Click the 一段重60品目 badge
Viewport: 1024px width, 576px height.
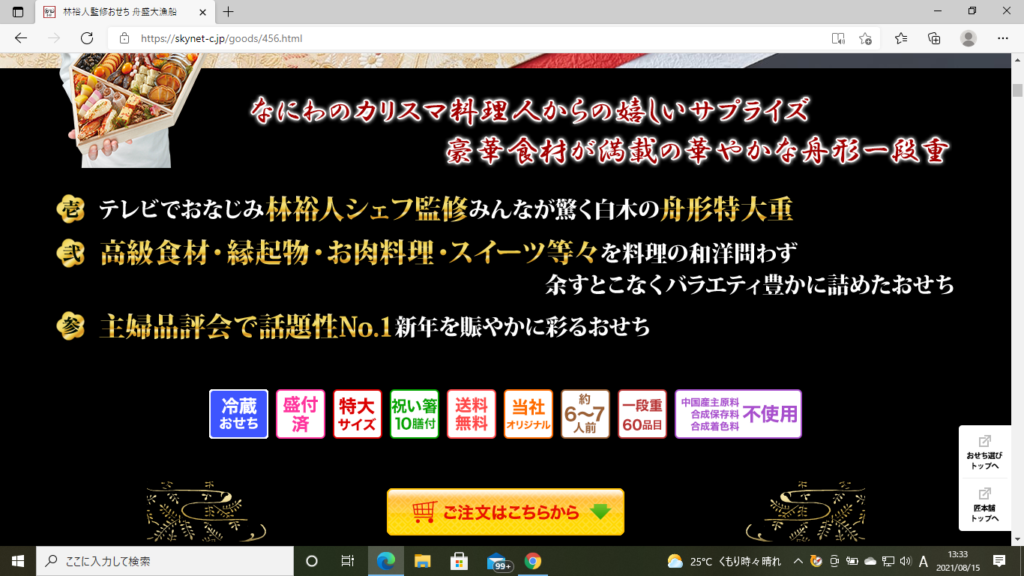pos(642,414)
